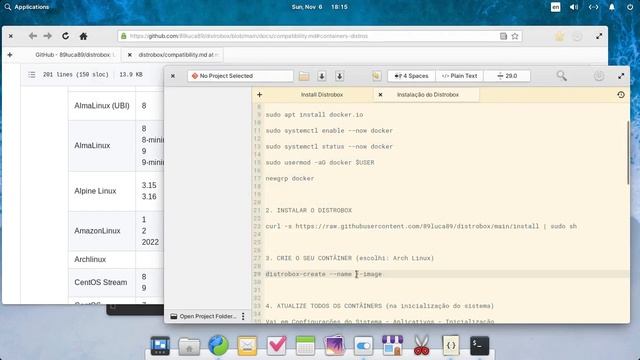Open the Code editor settings menu
The width and height of the screenshot is (640, 360).
[599, 76]
